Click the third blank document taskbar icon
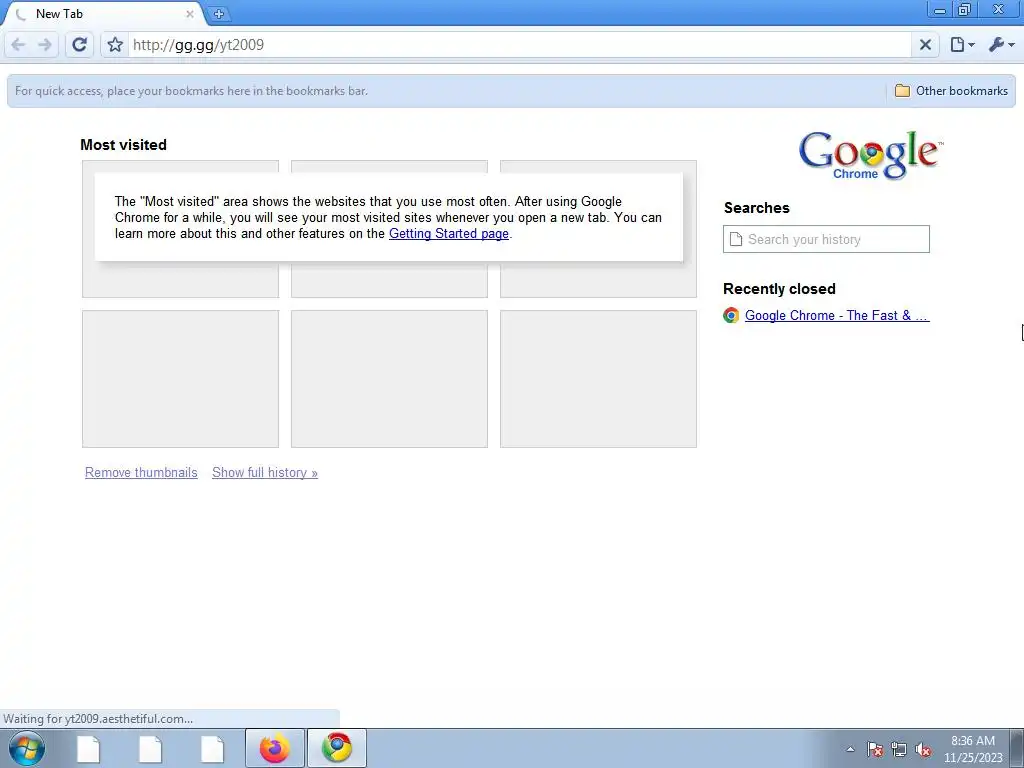 [212, 749]
